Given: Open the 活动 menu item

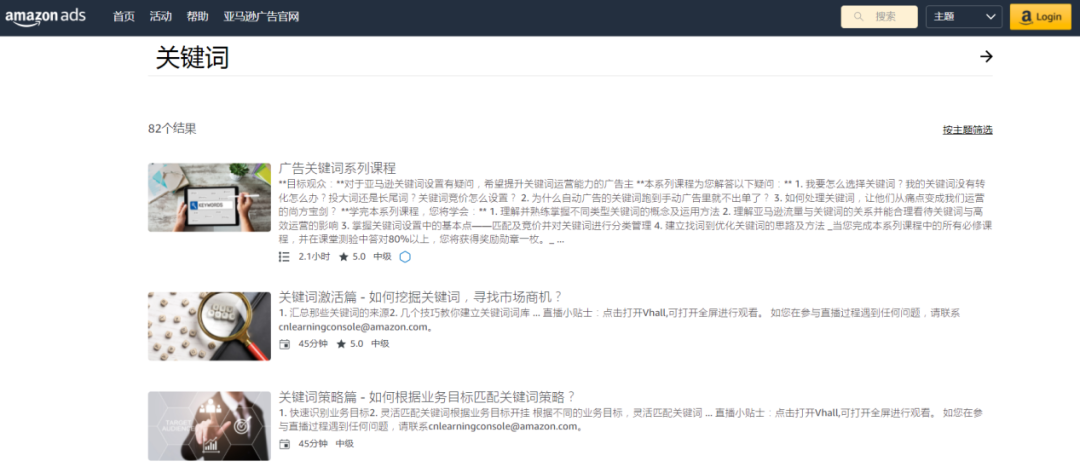Looking at the screenshot, I should 160,17.
